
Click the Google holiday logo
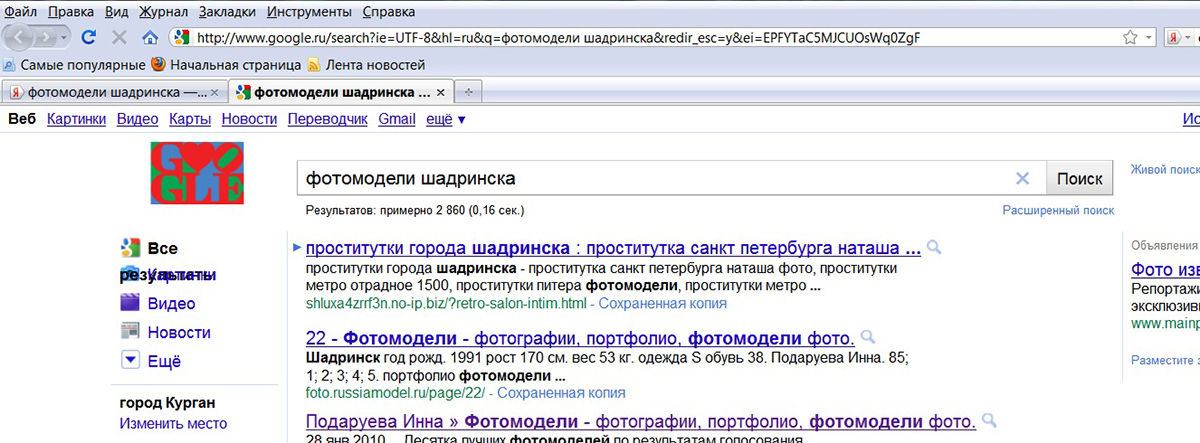point(196,173)
